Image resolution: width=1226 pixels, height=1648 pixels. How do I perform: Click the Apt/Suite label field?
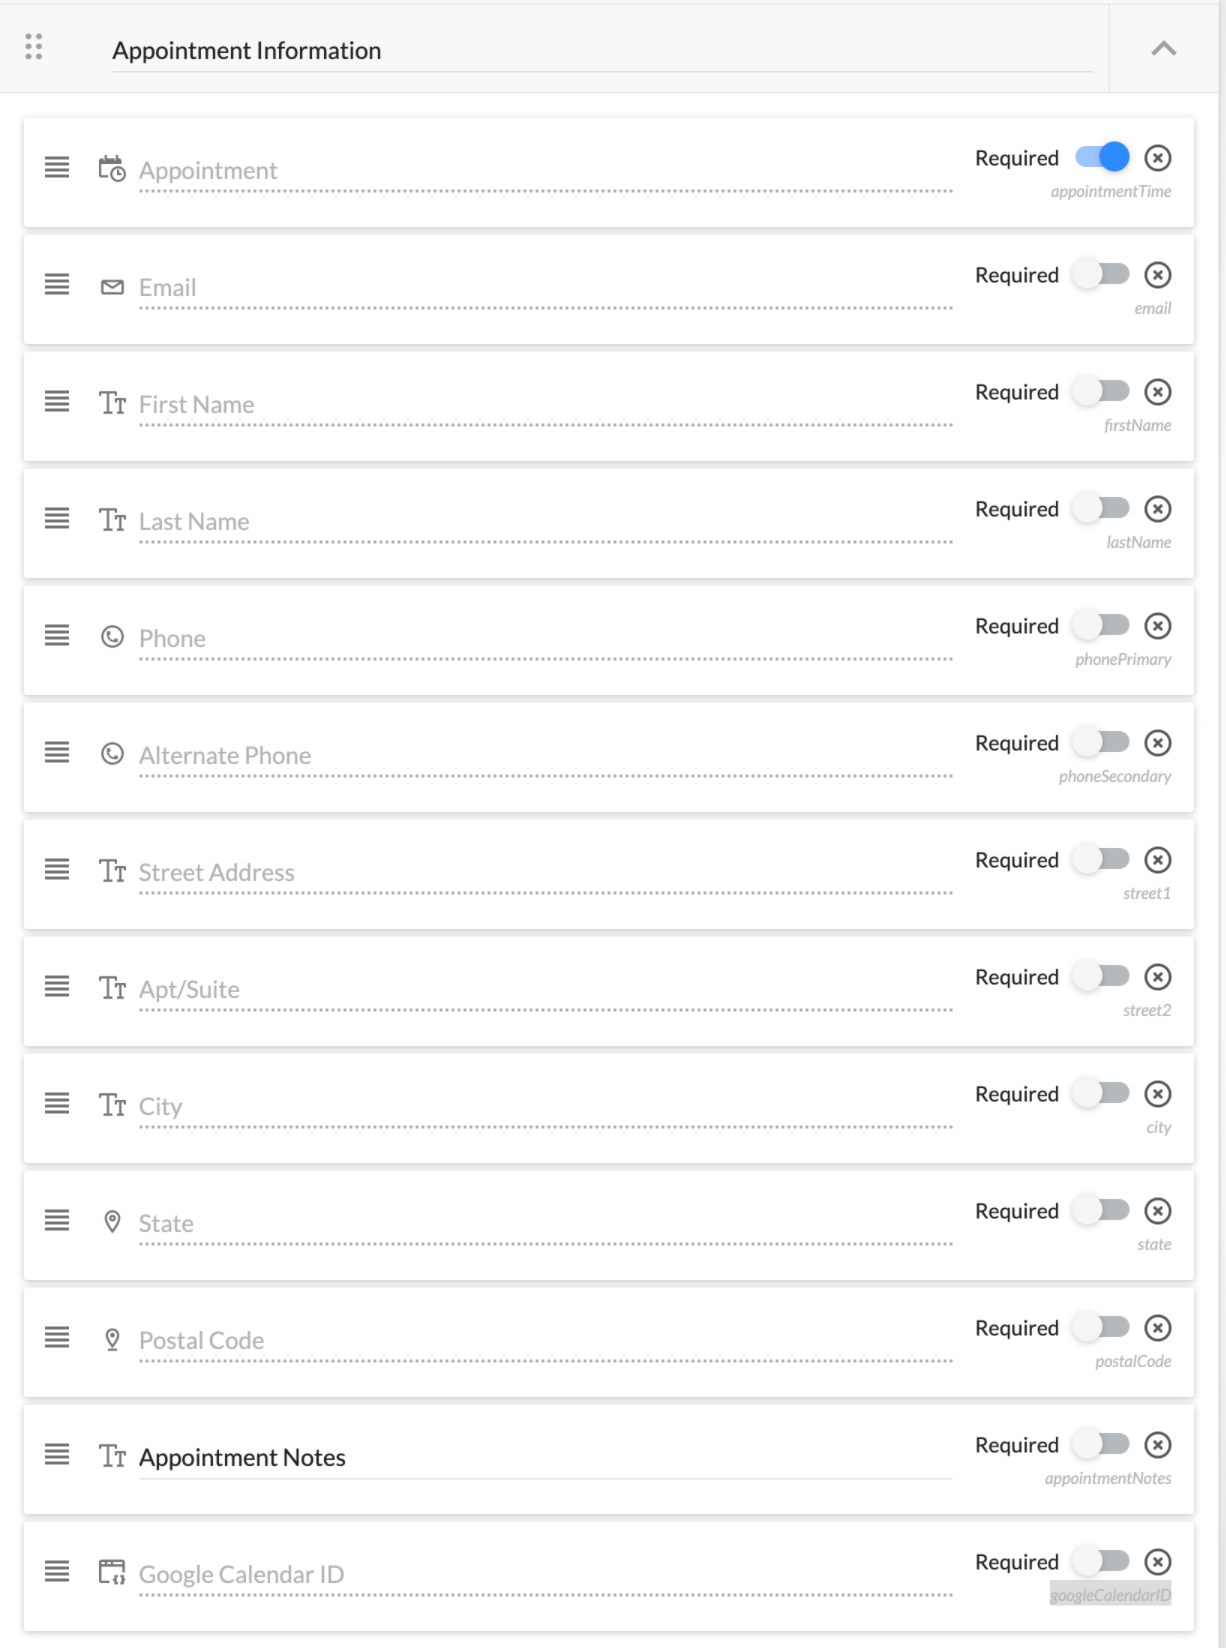(x=545, y=990)
